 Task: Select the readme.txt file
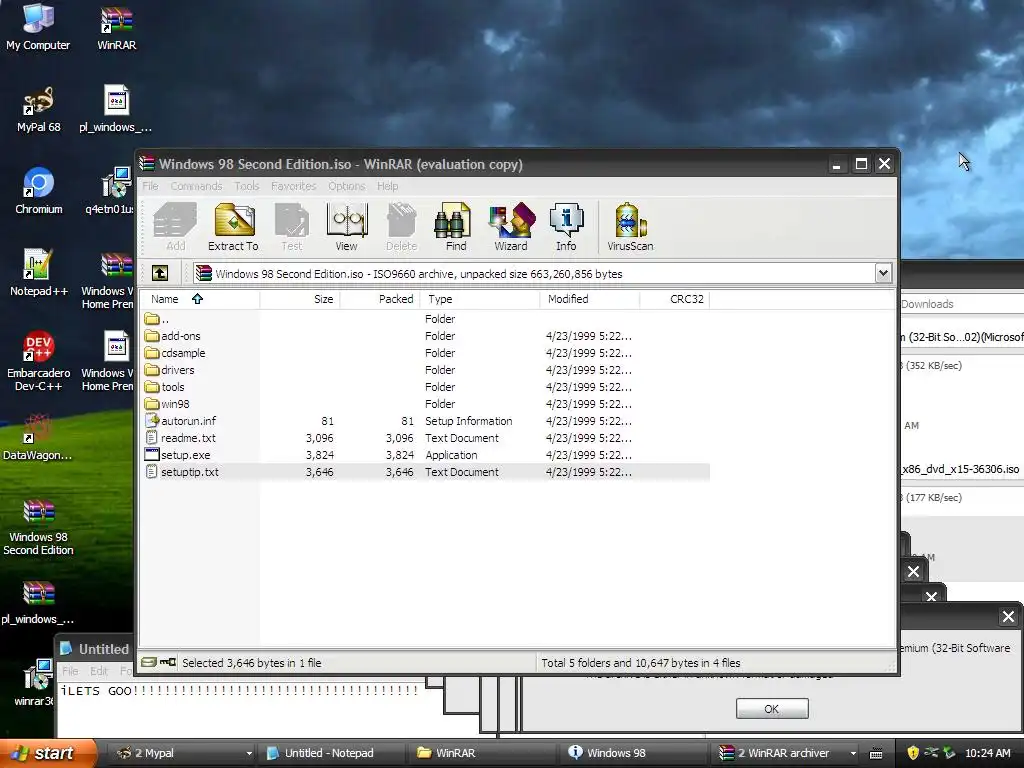[180, 438]
